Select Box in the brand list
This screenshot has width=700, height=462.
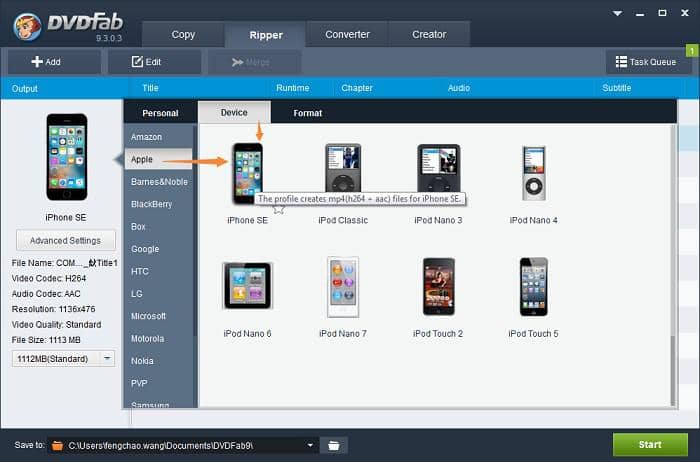coord(158,226)
